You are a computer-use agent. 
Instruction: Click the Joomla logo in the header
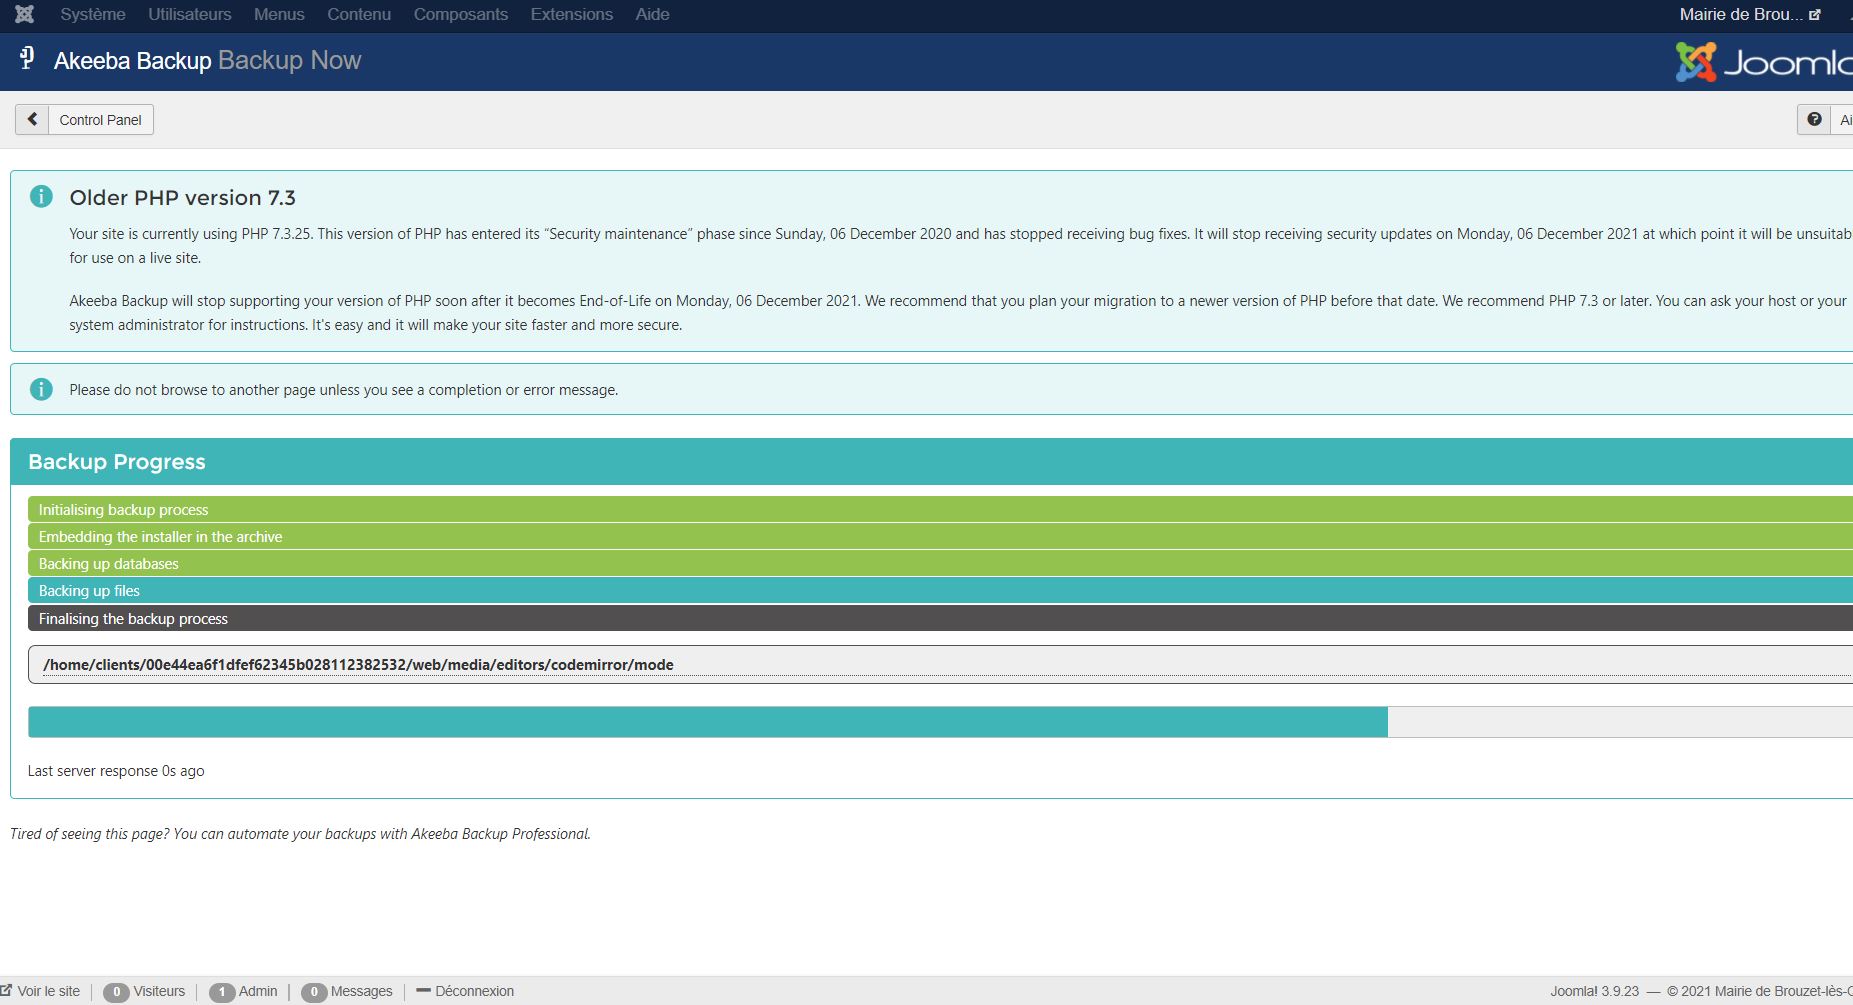[1764, 62]
